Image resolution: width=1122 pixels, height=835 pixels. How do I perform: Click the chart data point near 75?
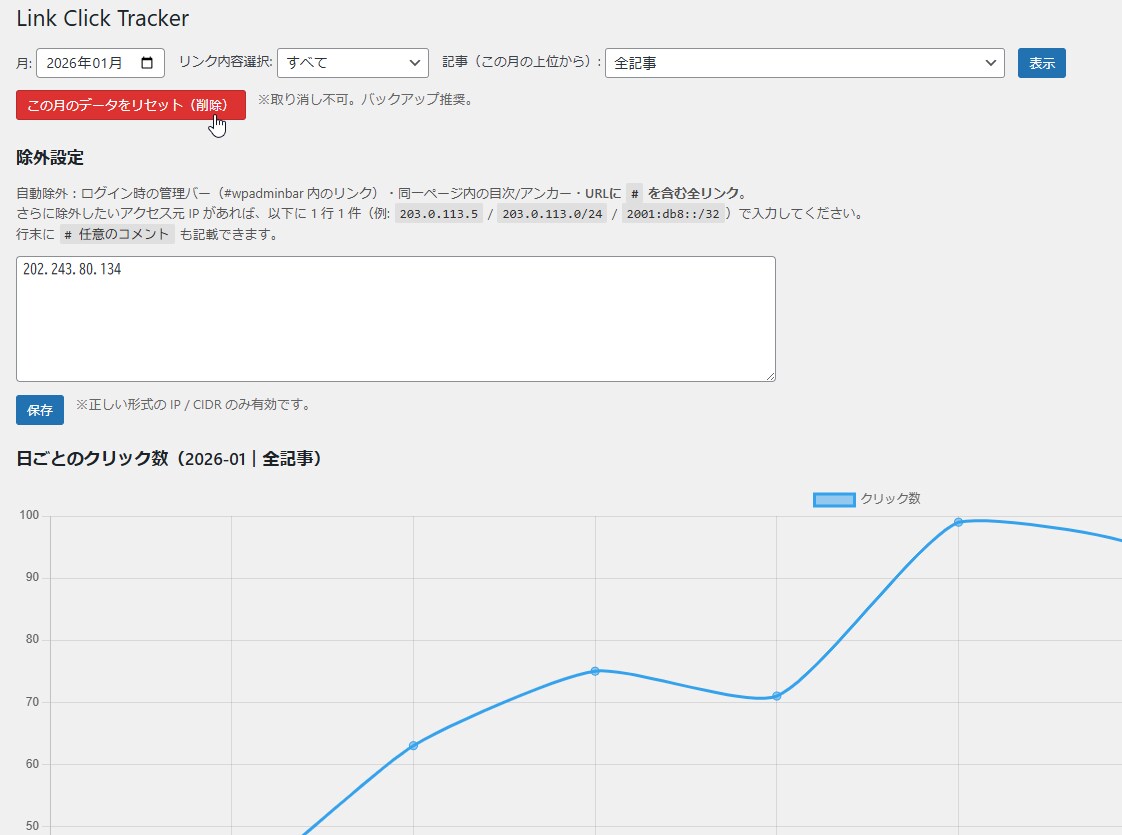click(x=595, y=671)
